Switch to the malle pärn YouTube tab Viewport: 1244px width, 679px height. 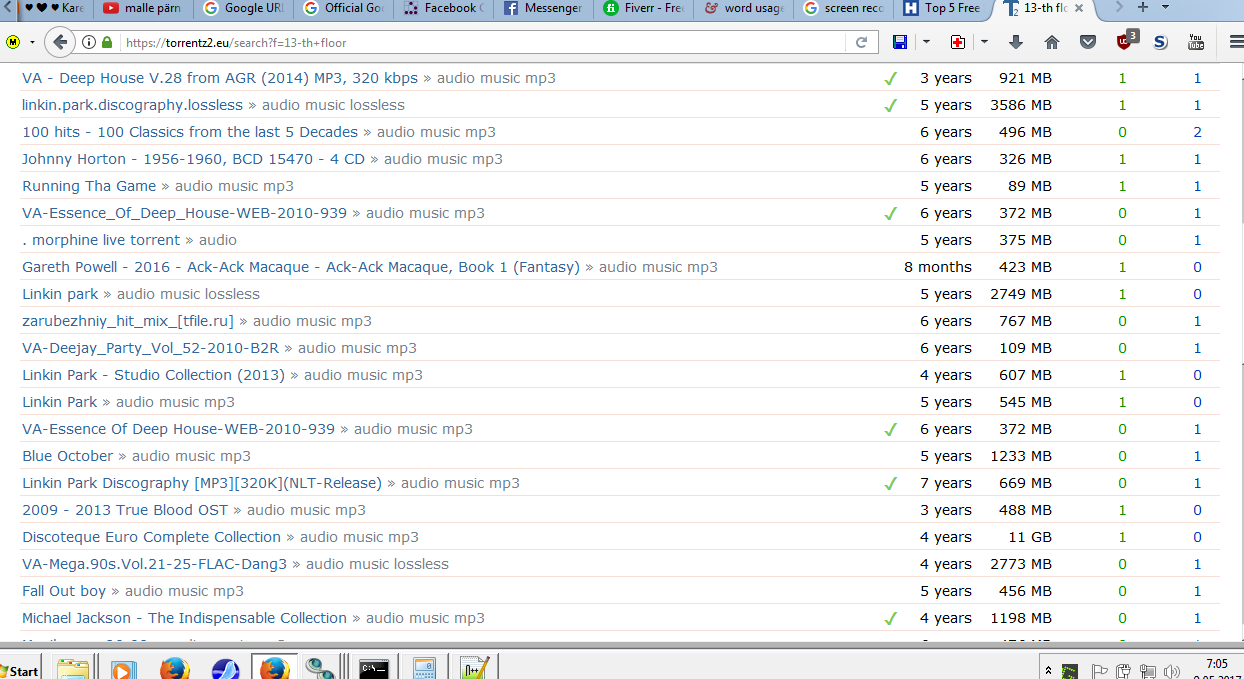click(x=143, y=8)
